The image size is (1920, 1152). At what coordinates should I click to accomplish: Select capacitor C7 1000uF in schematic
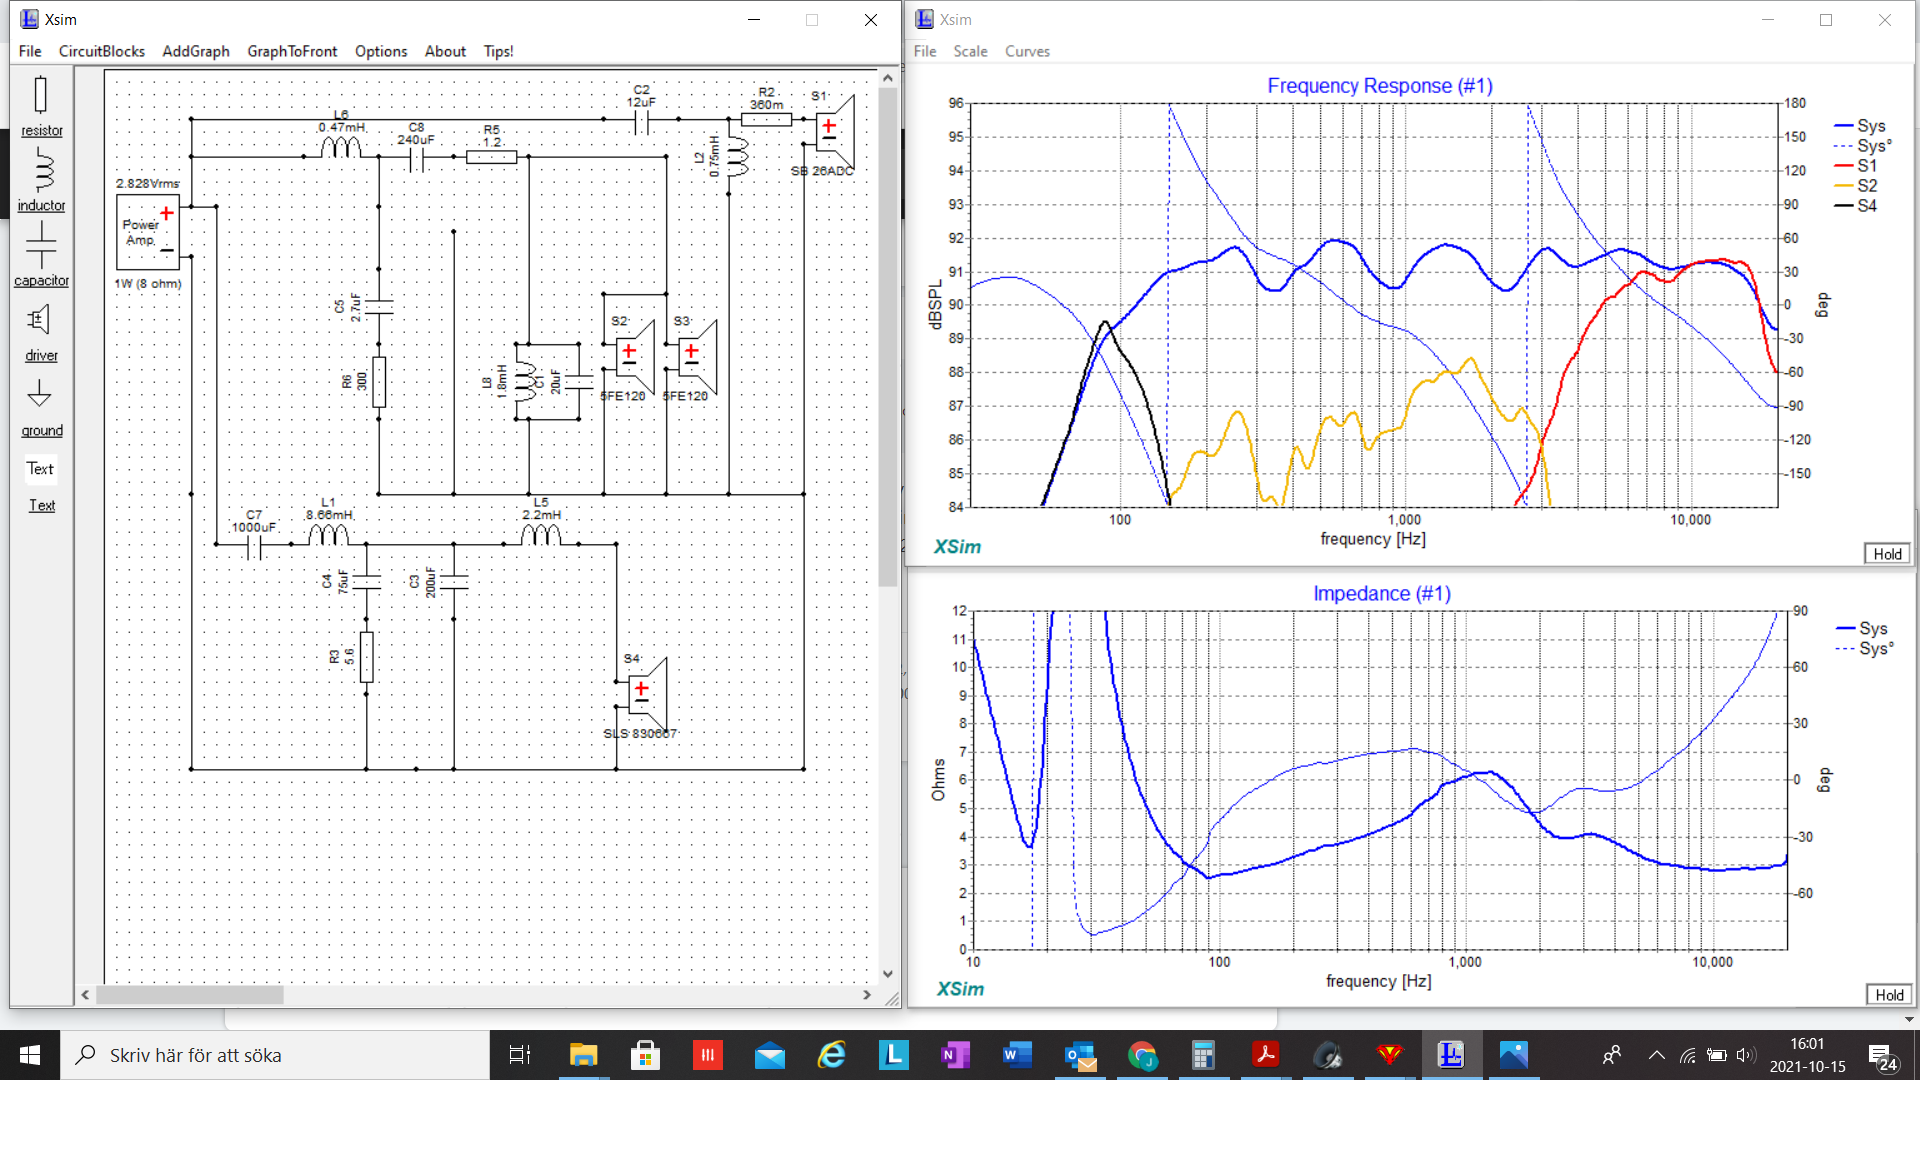coord(254,545)
